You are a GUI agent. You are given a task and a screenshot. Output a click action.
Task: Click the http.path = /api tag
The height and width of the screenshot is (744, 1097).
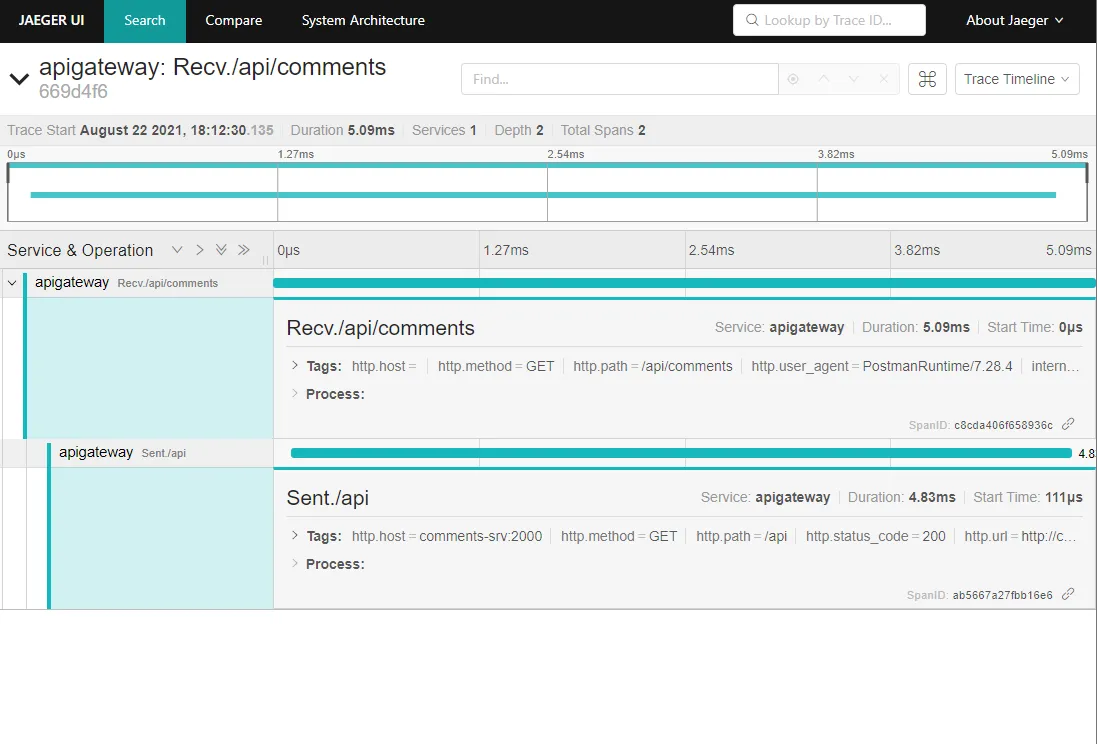742,536
